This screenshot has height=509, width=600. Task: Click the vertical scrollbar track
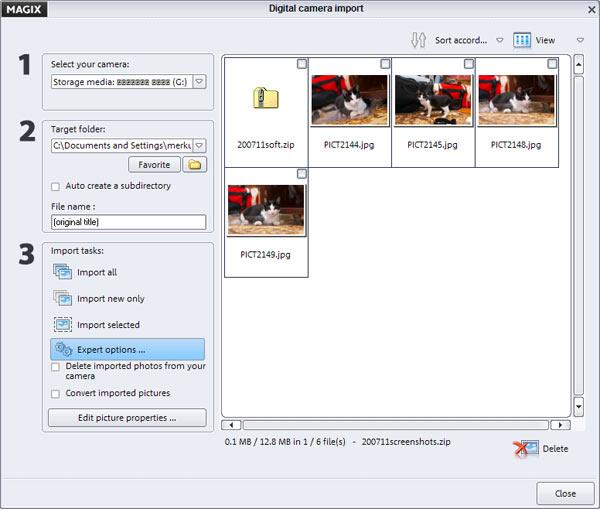point(579,235)
